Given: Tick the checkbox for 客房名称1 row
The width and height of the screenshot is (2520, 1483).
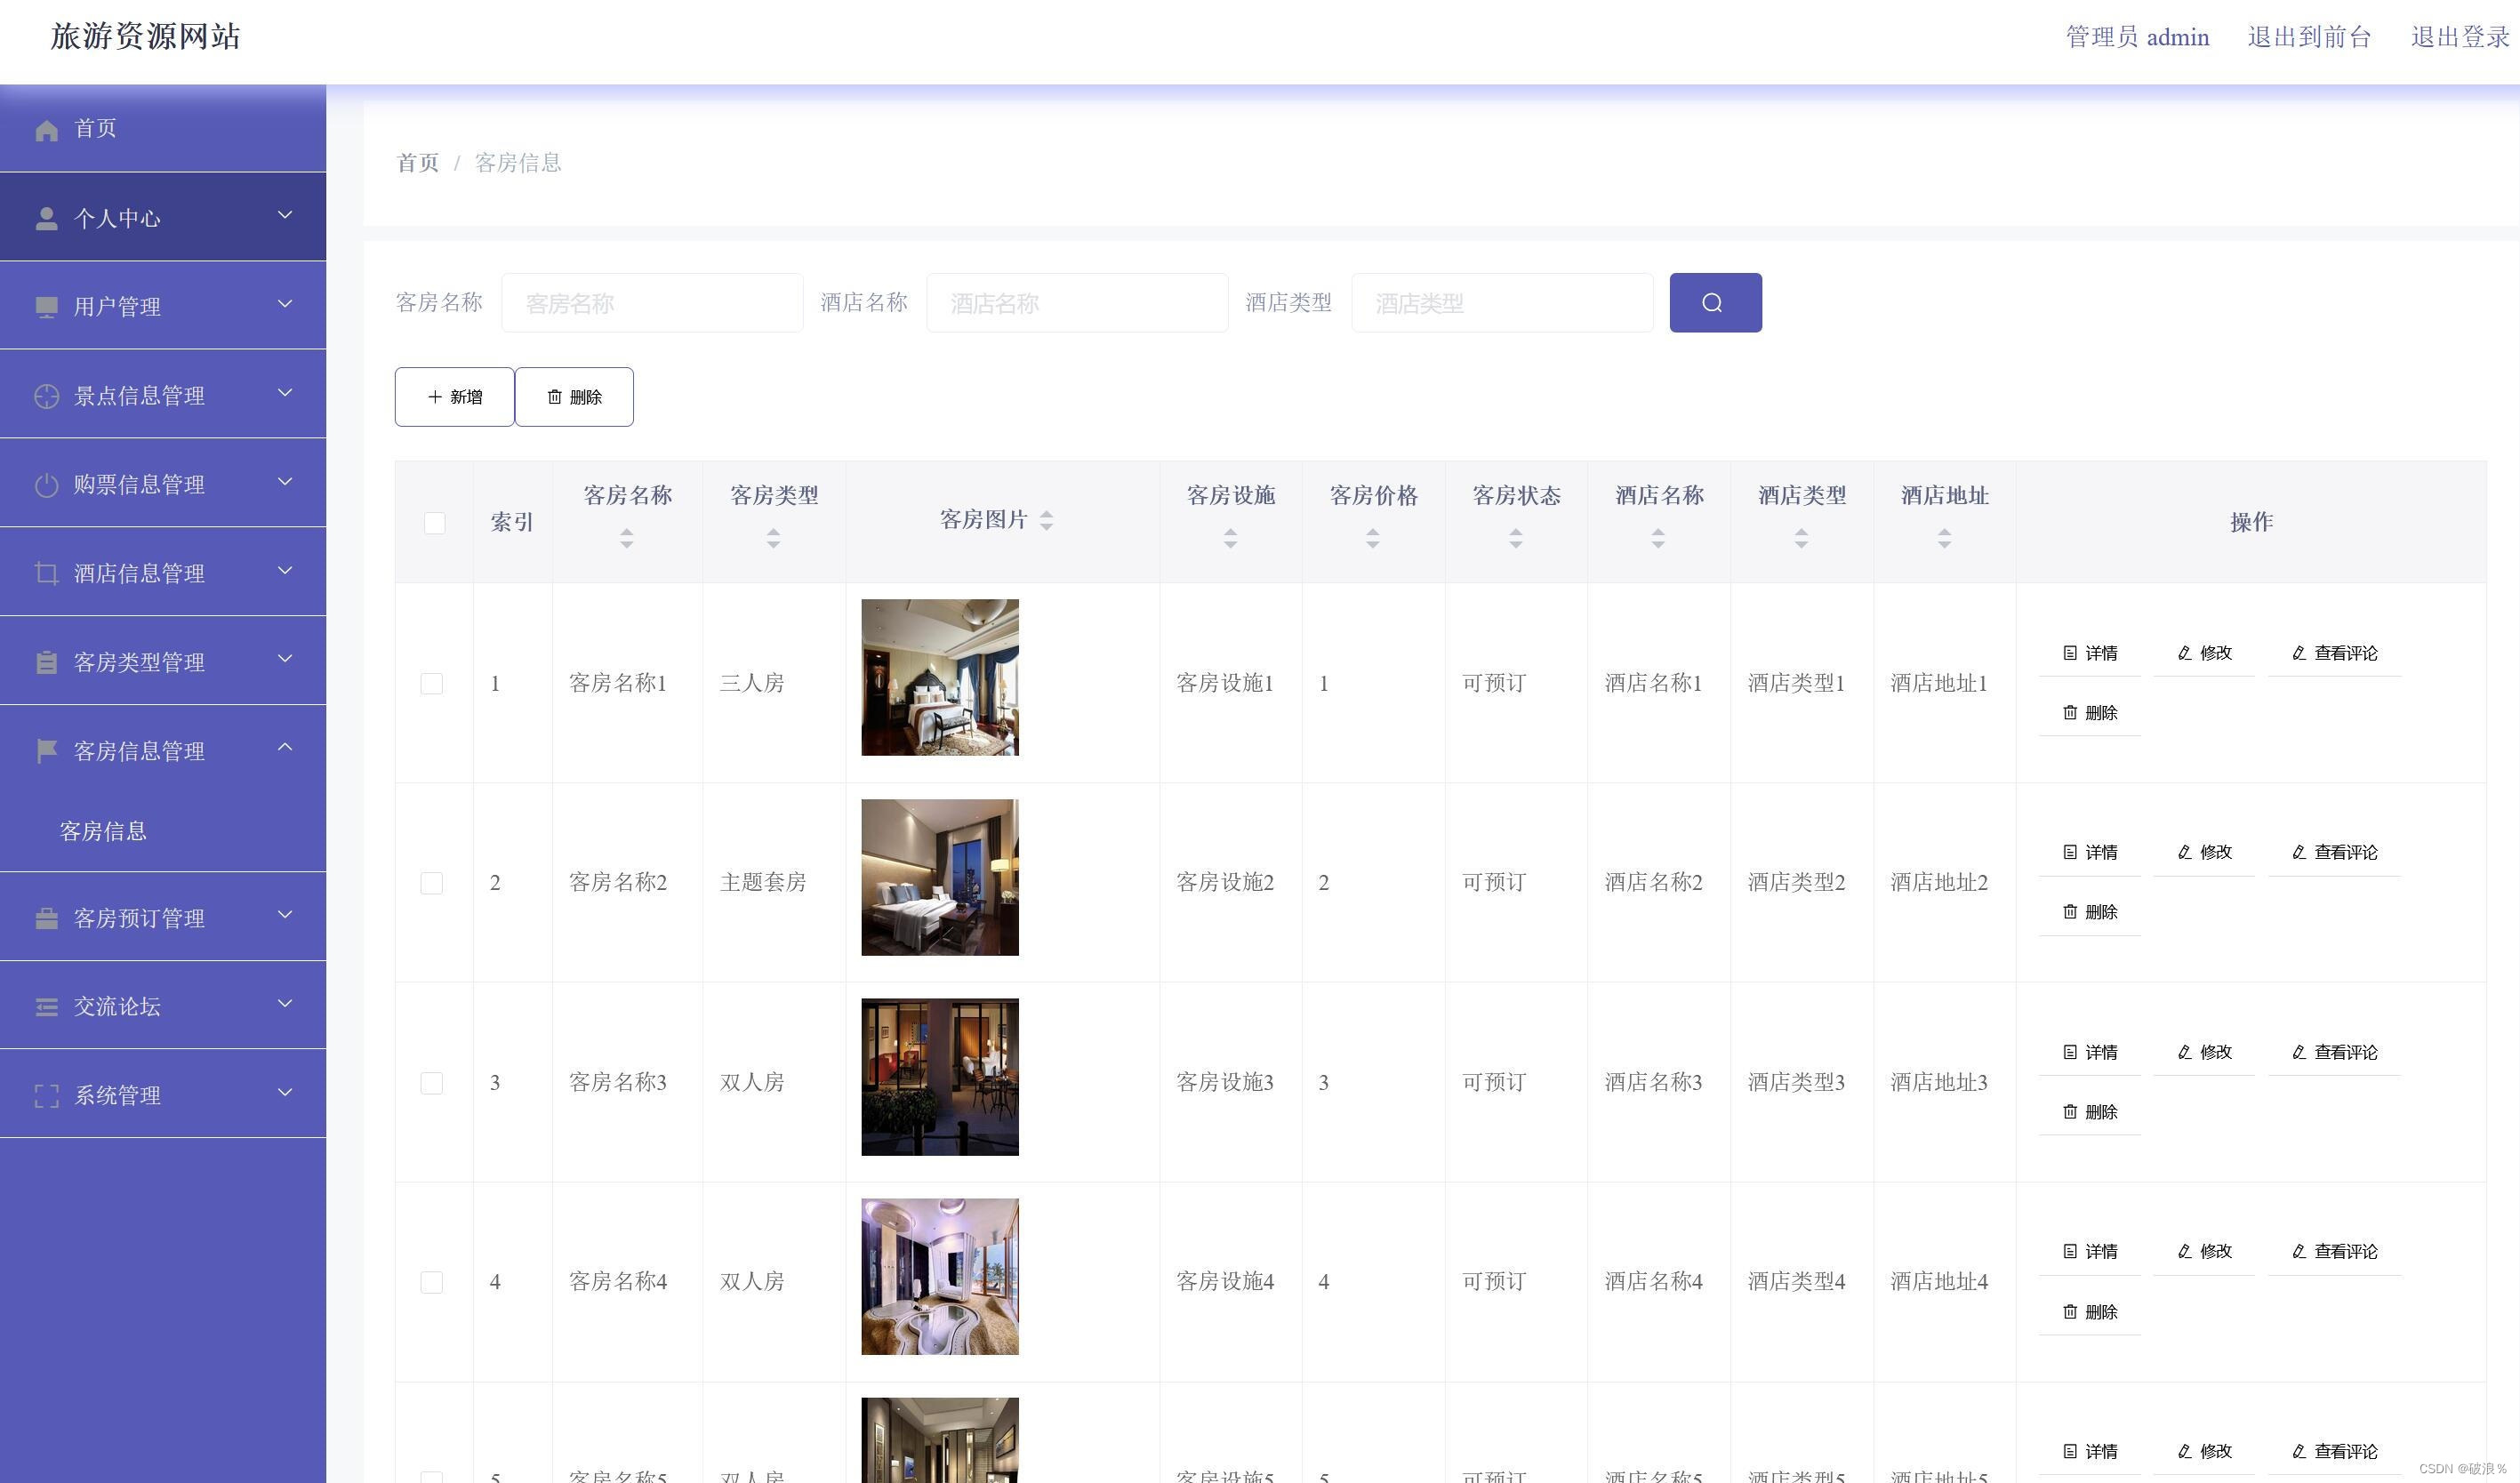Looking at the screenshot, I should pyautogui.click(x=431, y=684).
